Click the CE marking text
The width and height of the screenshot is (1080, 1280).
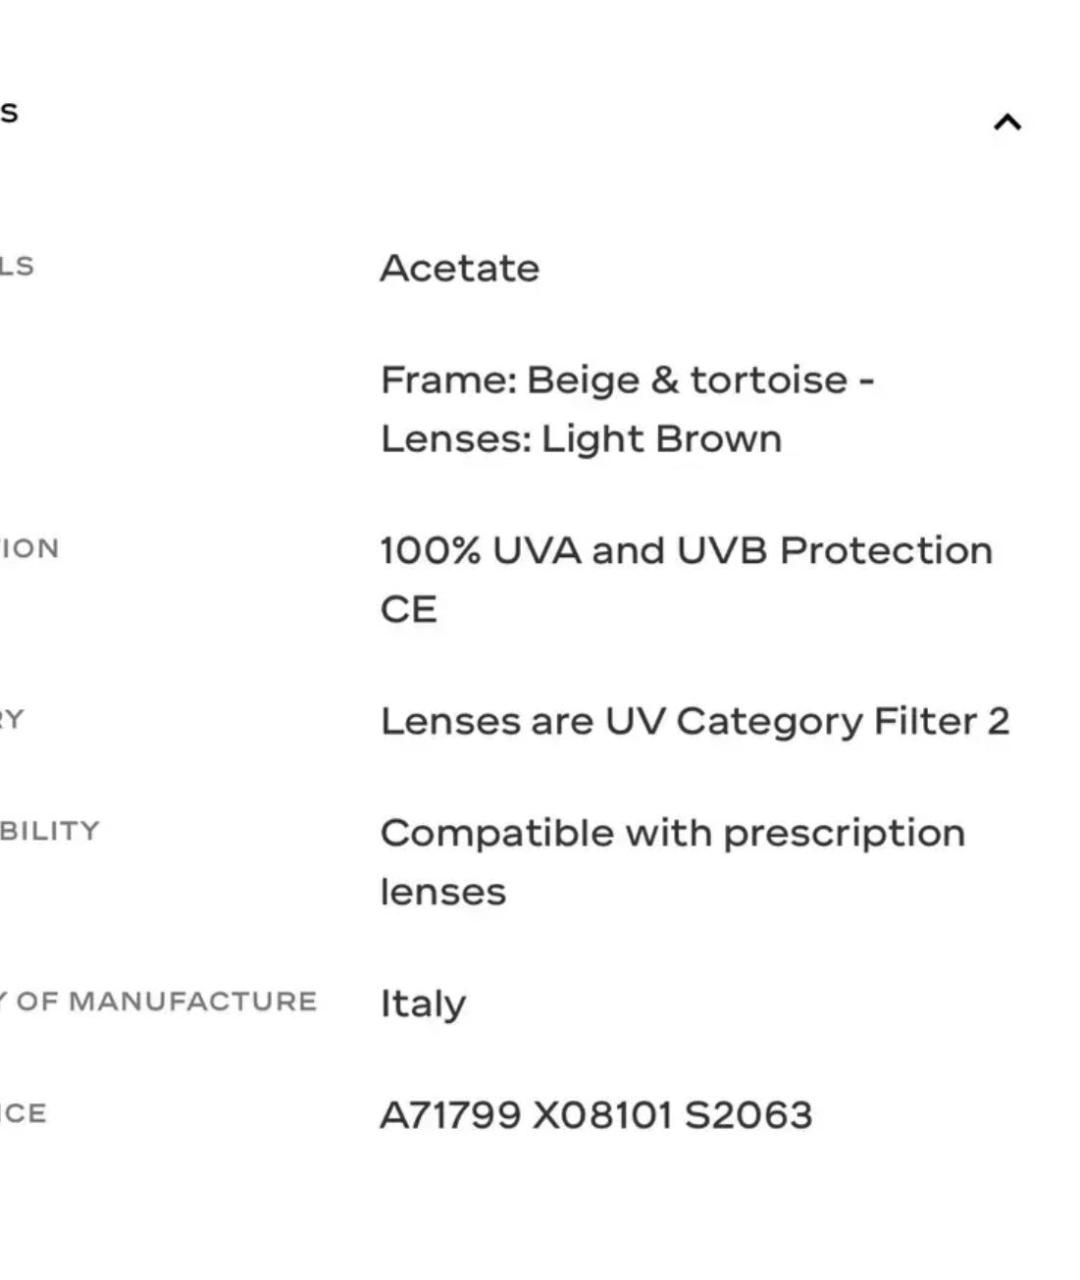(x=408, y=609)
